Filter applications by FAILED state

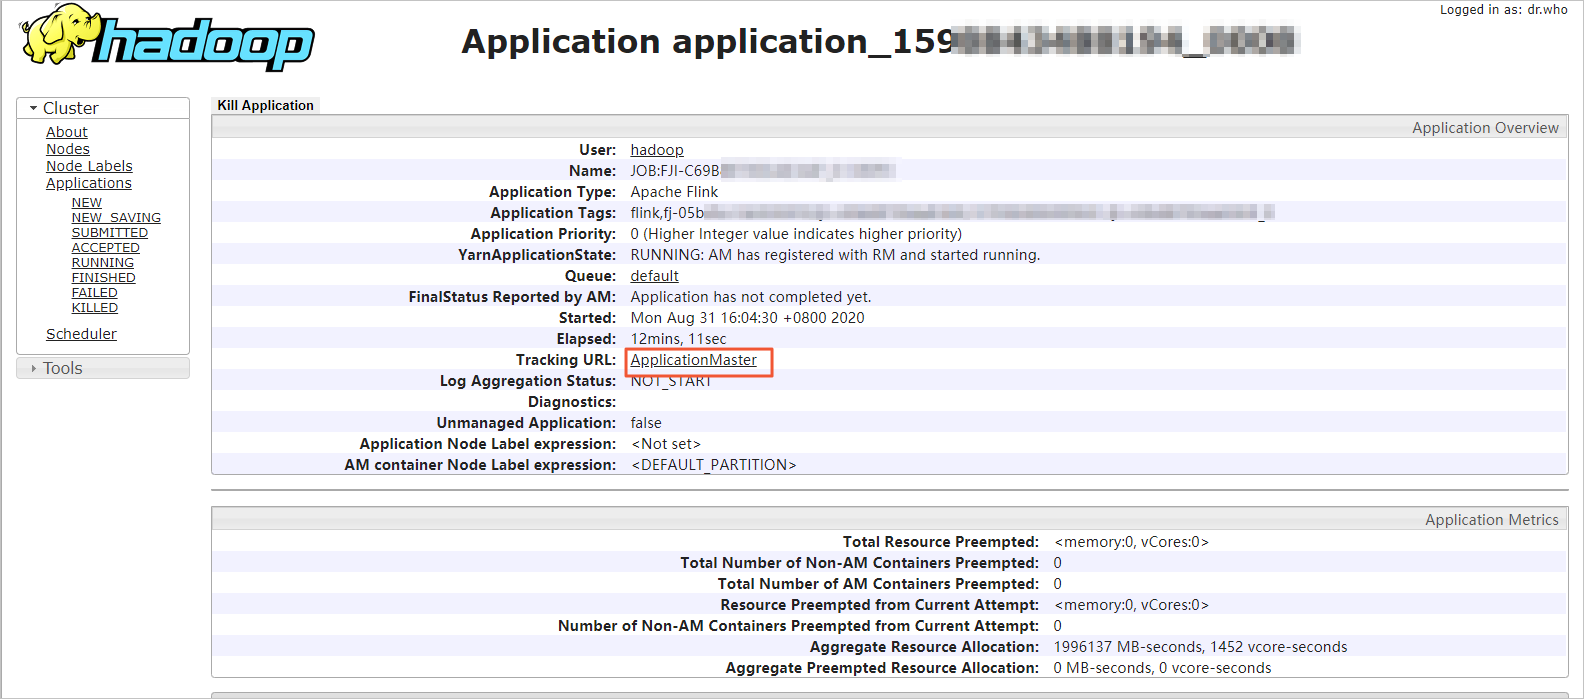(x=95, y=292)
